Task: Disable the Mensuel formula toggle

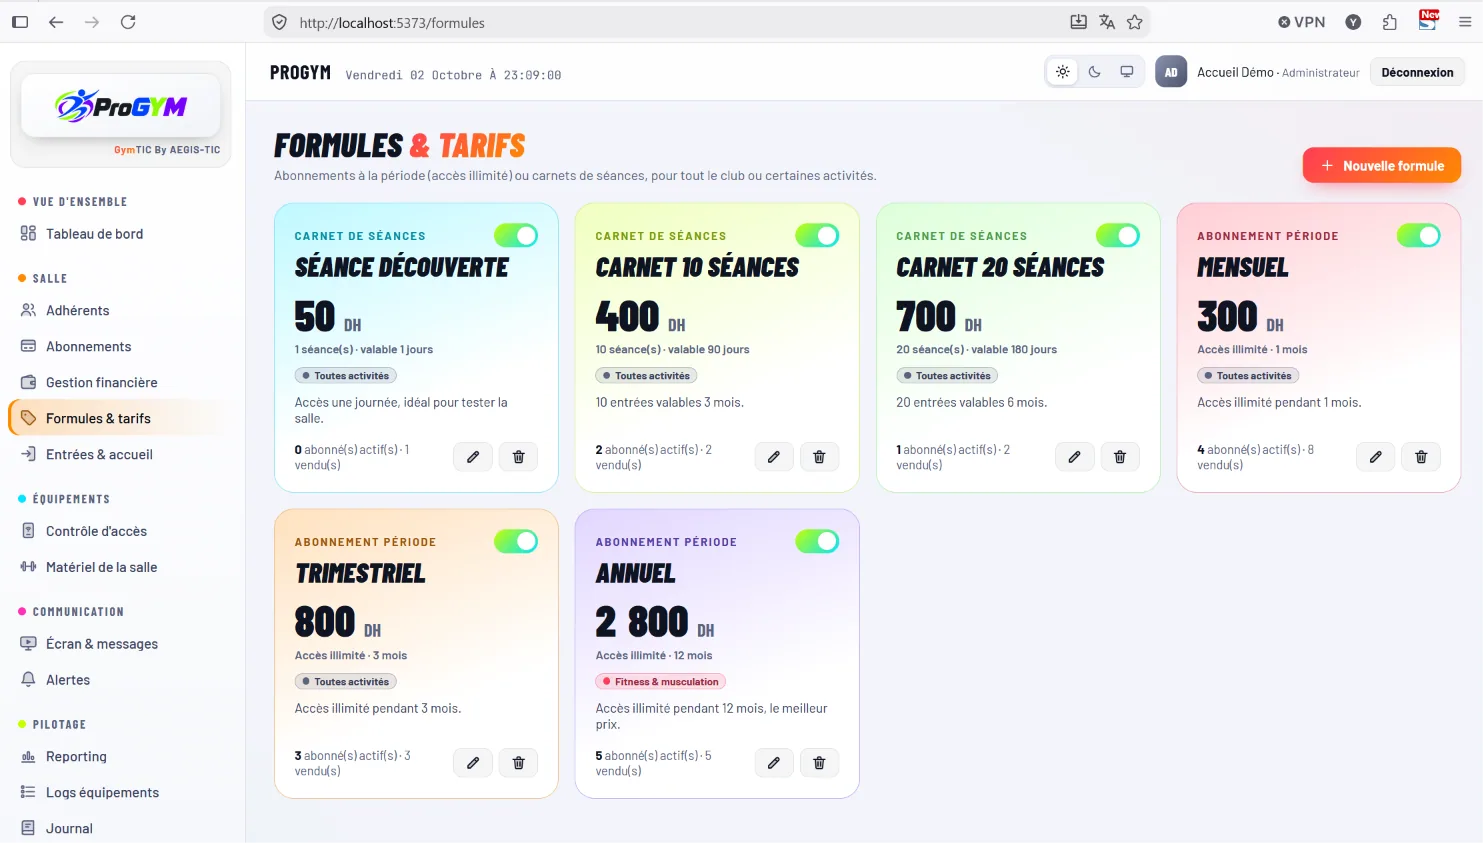Action: click(x=1419, y=235)
